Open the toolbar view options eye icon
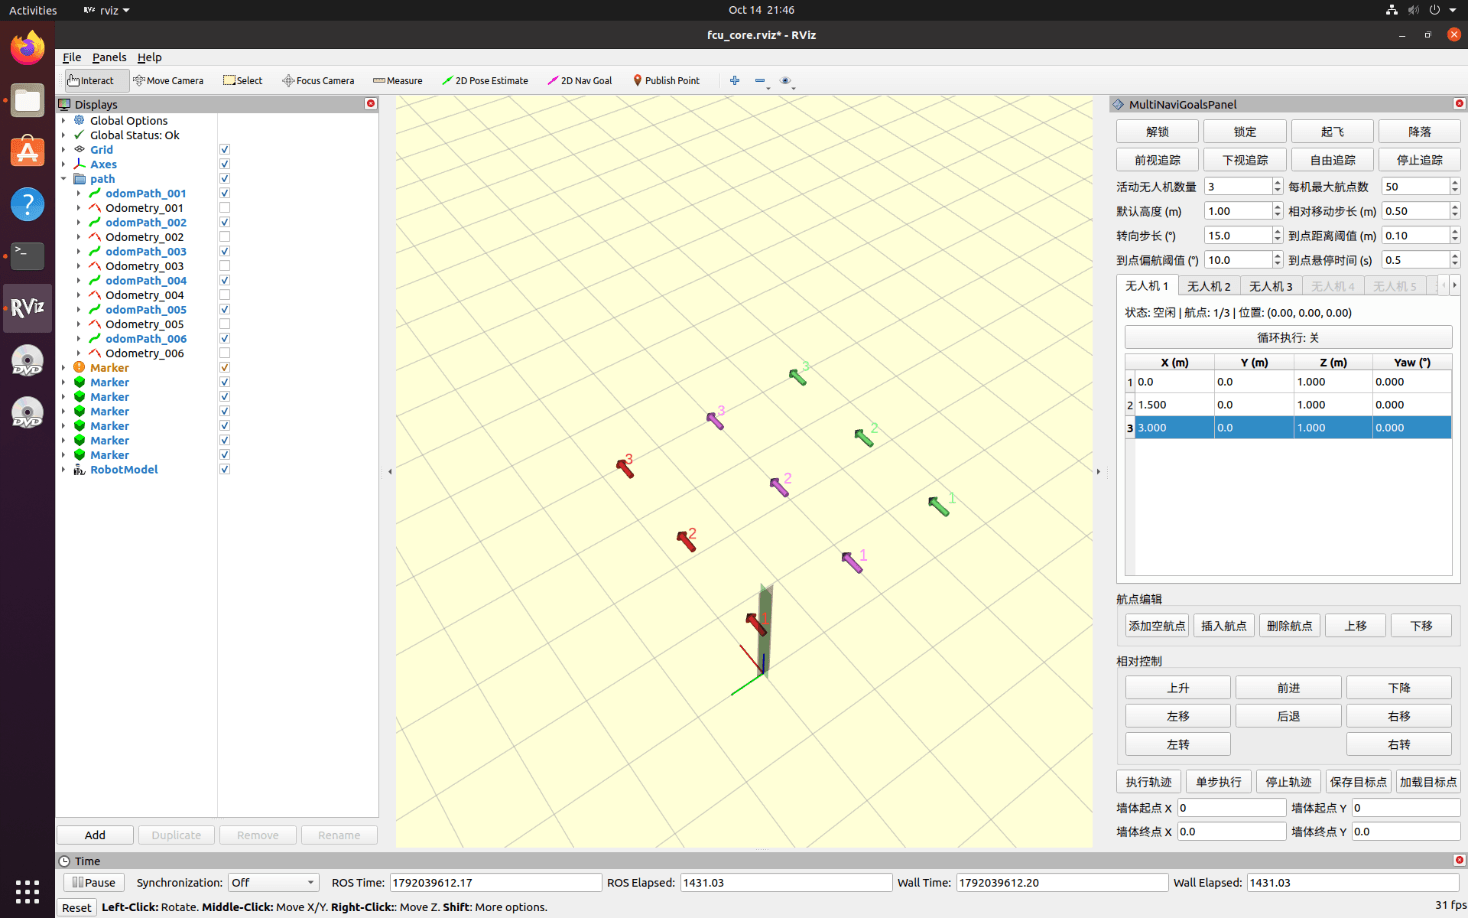Screen dimensions: 1468x918 [x=786, y=81]
